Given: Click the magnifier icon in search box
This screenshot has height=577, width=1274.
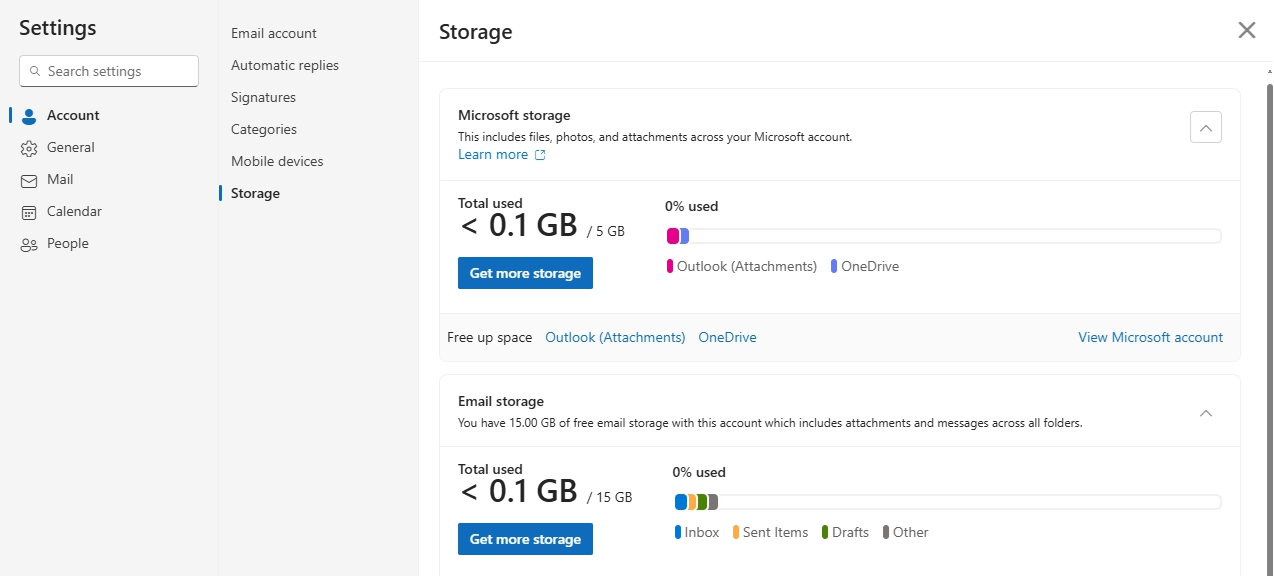Looking at the screenshot, I should 36,71.
